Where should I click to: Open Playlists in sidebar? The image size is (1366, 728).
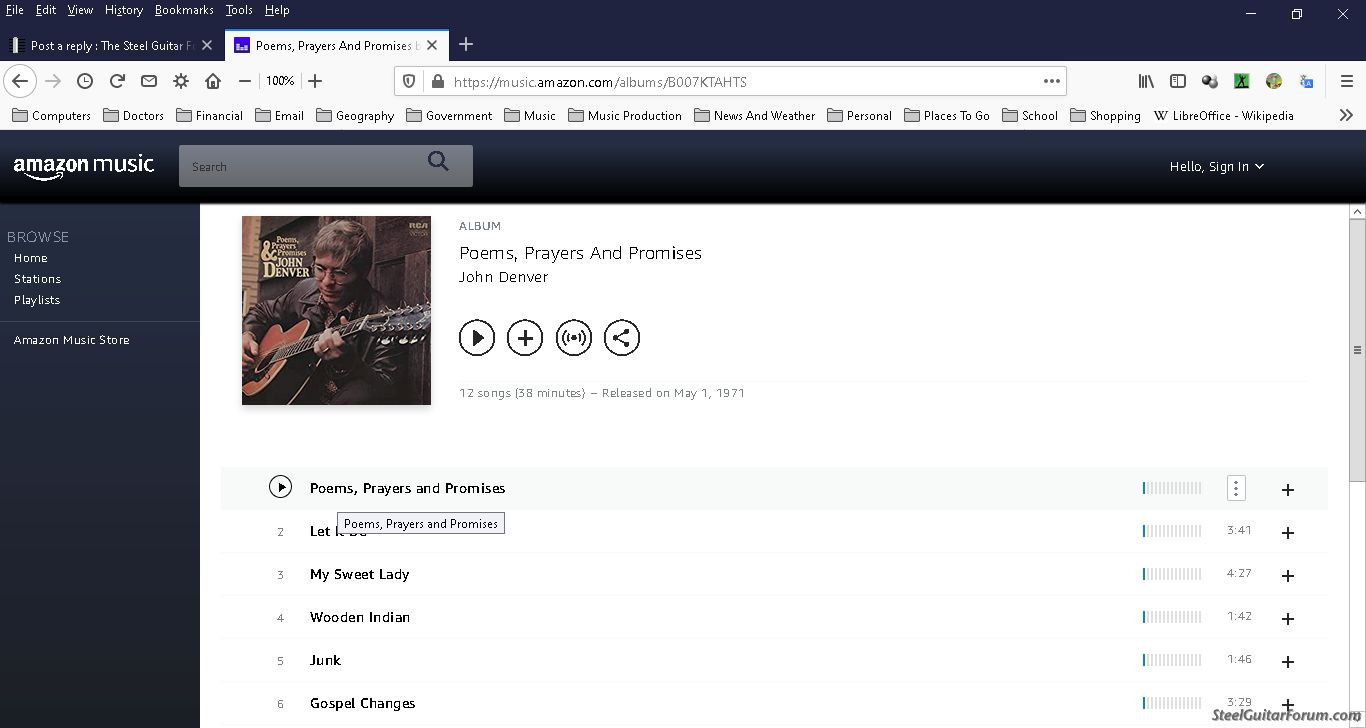[37, 300]
